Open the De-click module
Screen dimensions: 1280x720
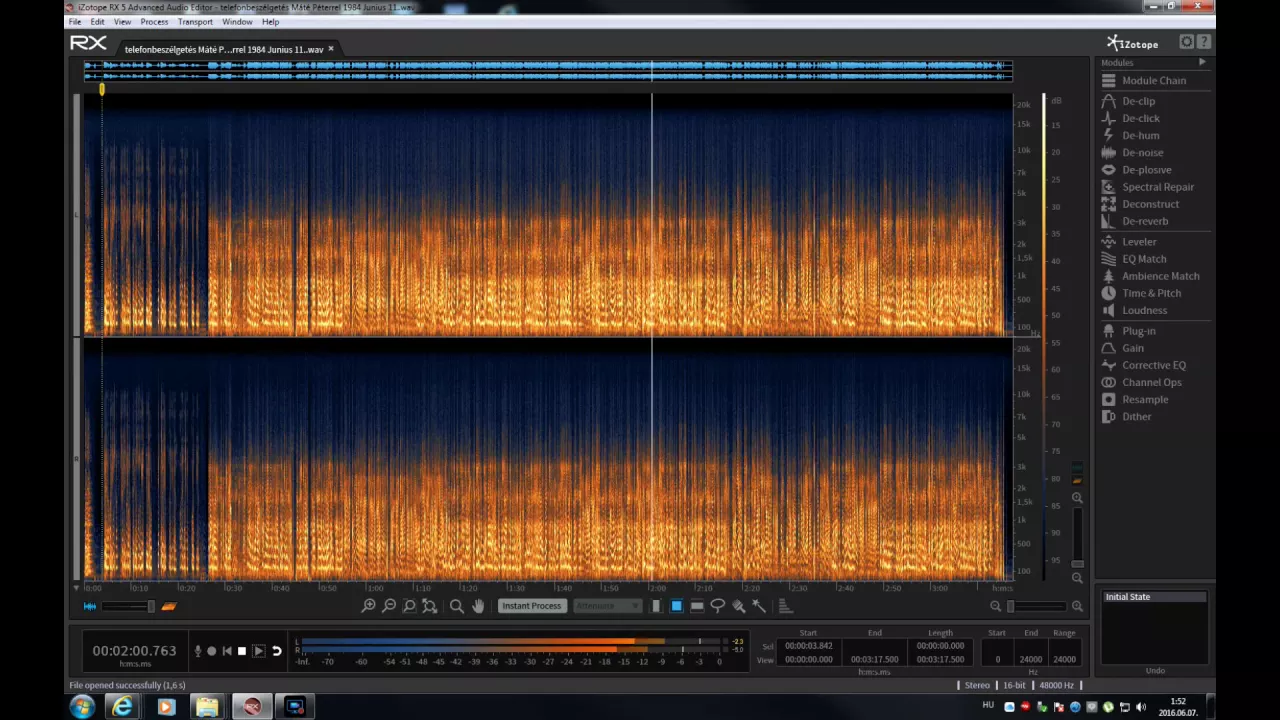click(x=1130, y=118)
